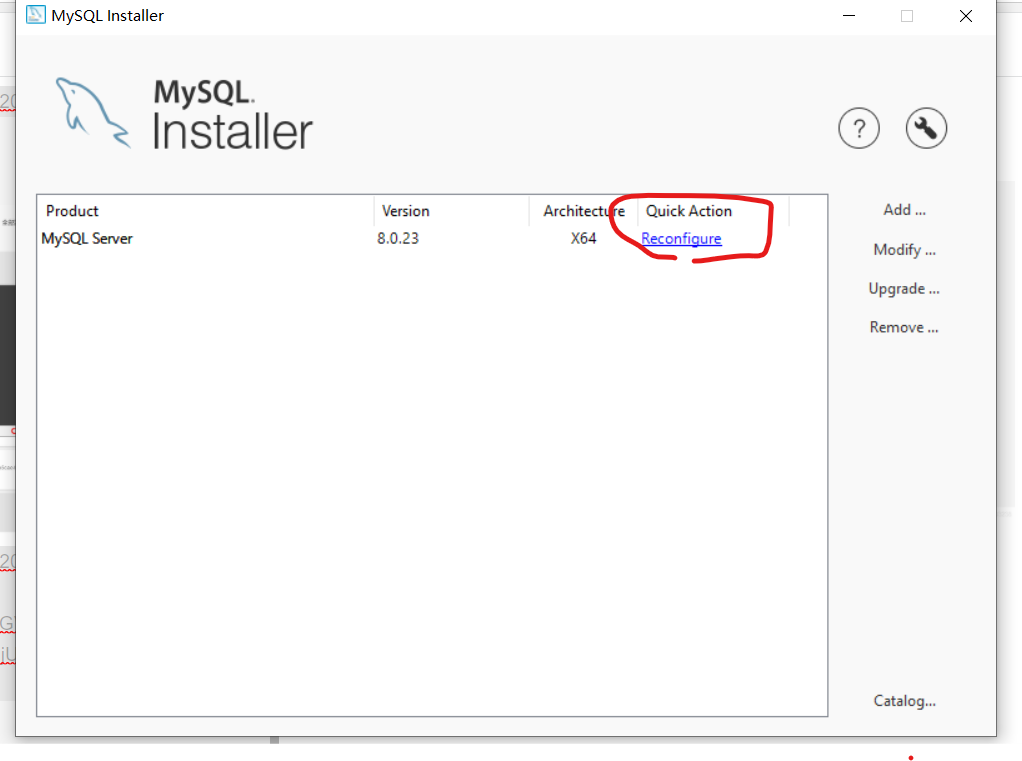Click the Reconfigure link for MySQL Server
Screen dimensions: 1022x761
[681, 238]
